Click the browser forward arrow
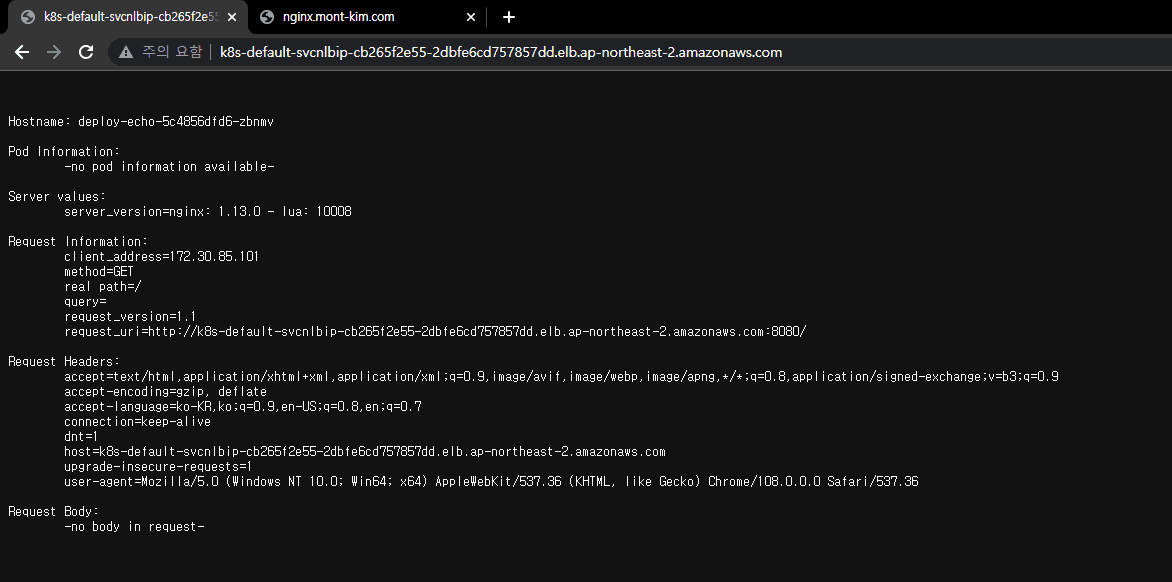The image size is (1172, 582). pyautogui.click(x=54, y=52)
